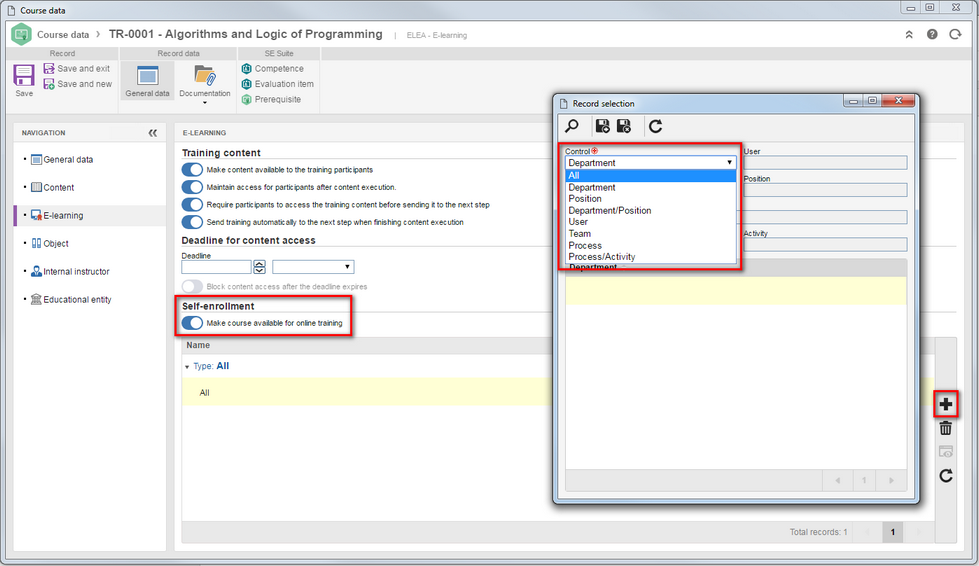Click the search icon in Record selection
The height and width of the screenshot is (566, 979).
572,126
